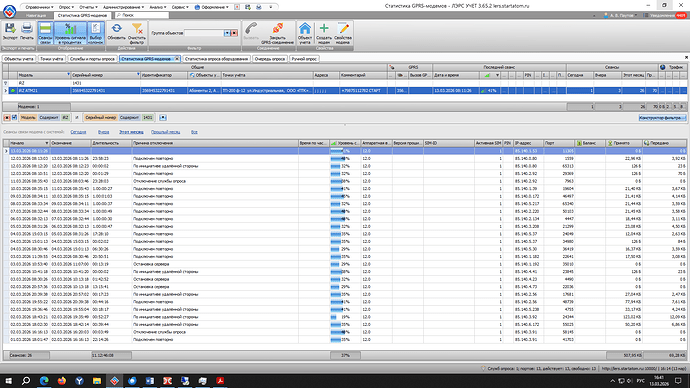
Task: Open Firefox from the taskbar
Action: coord(62,381)
